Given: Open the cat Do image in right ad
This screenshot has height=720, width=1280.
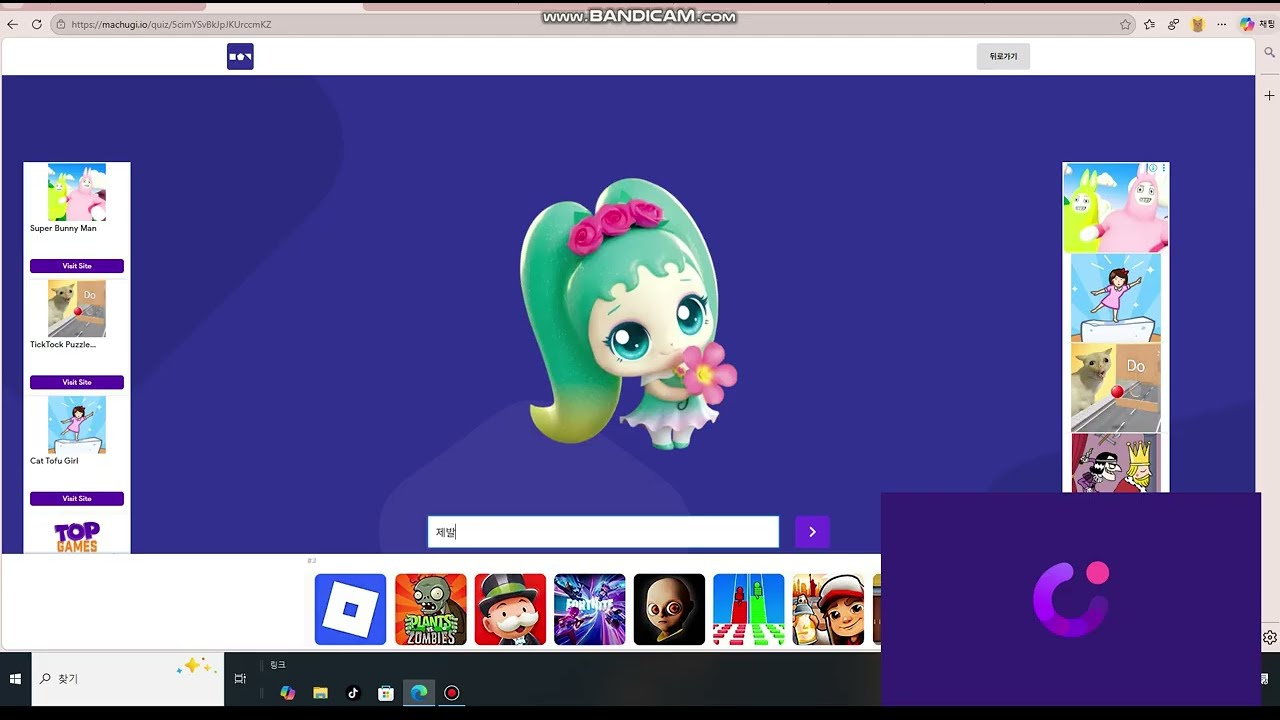Looking at the screenshot, I should click(1116, 388).
